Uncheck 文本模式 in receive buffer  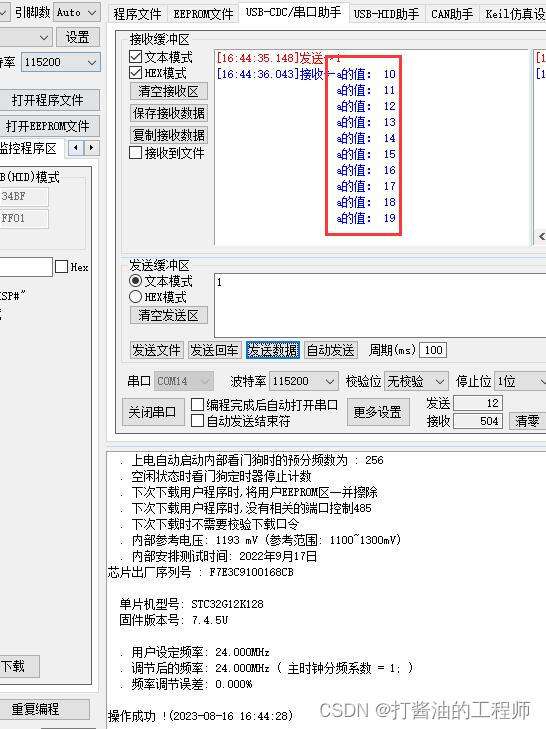tap(135, 57)
